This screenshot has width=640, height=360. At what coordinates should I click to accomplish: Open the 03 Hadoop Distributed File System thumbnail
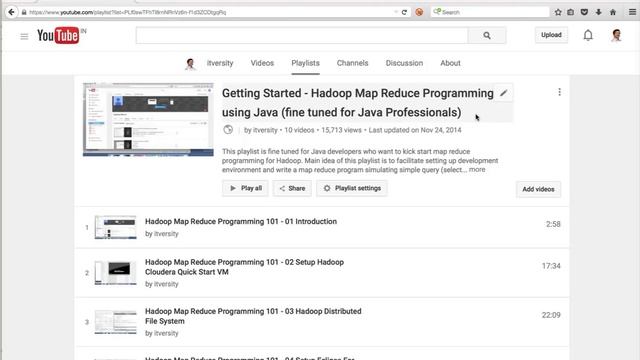[116, 322]
